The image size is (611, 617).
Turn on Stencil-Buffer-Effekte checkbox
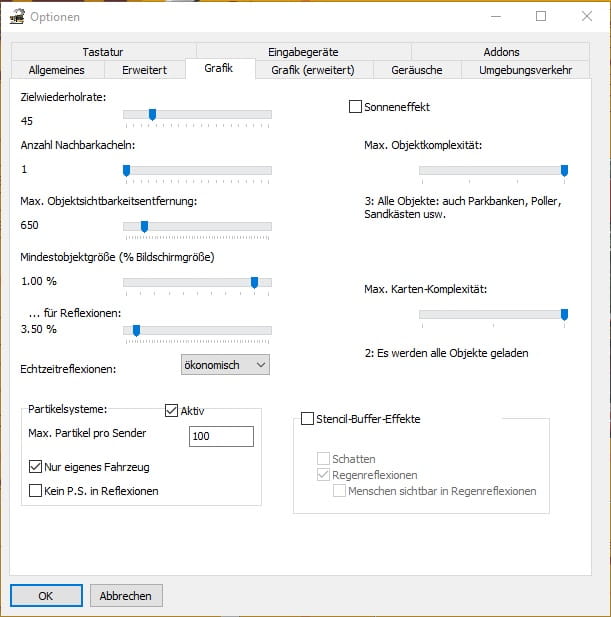pos(308,419)
